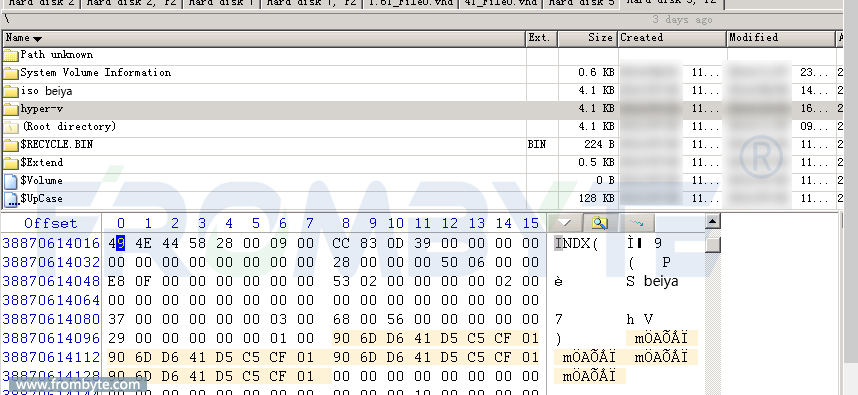Screen dimensions: 858x395
Task: Click the folder magnifier search icon
Action: (600, 223)
